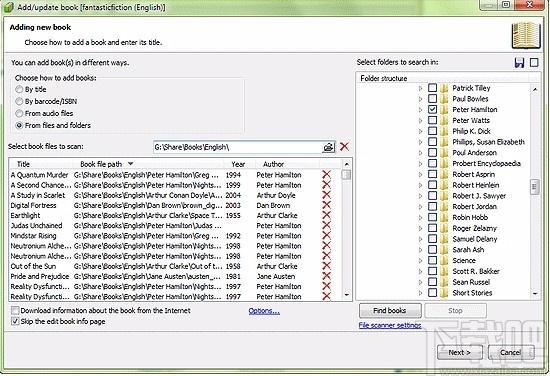The width and height of the screenshot is (550, 376).
Task: Click the clear selection square icon beside the floppy
Action: click(x=534, y=63)
